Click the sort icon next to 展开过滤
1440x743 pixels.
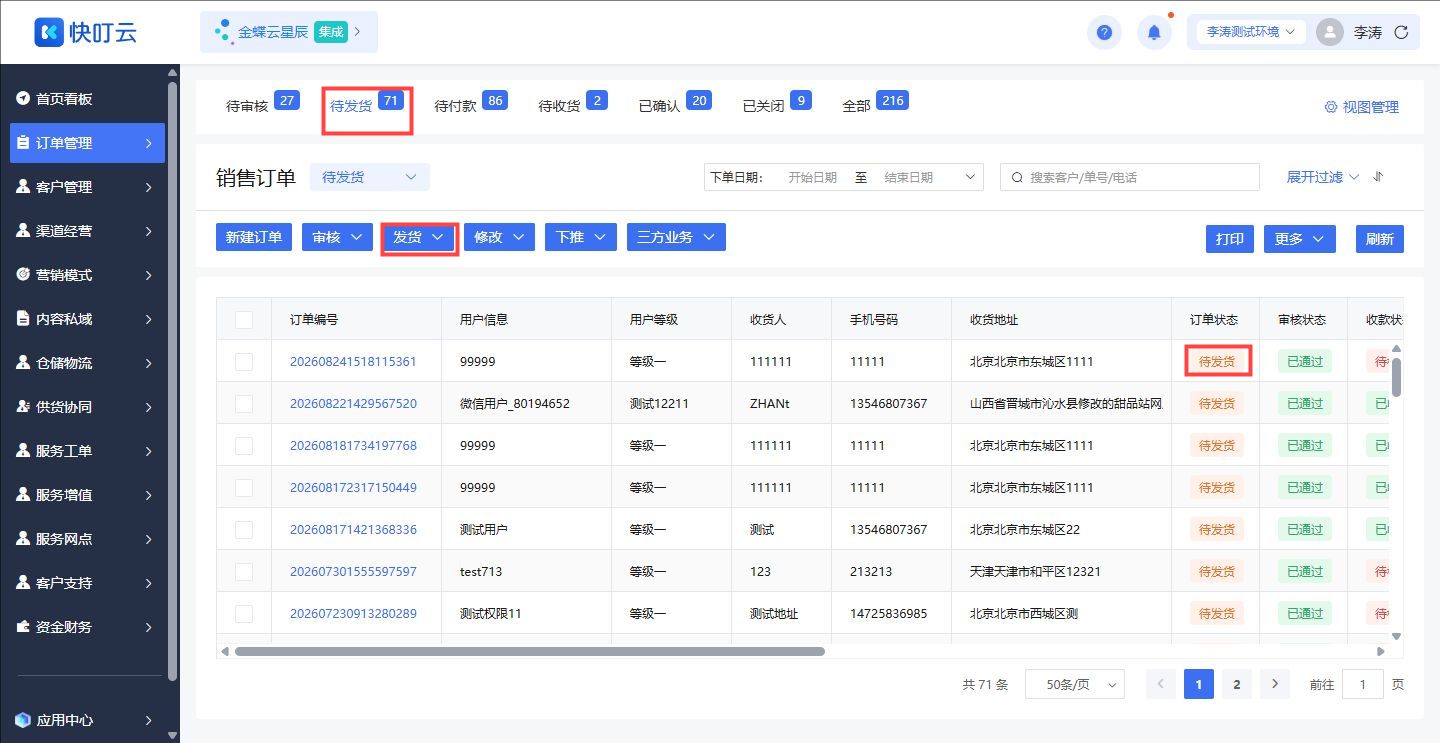pos(1378,177)
